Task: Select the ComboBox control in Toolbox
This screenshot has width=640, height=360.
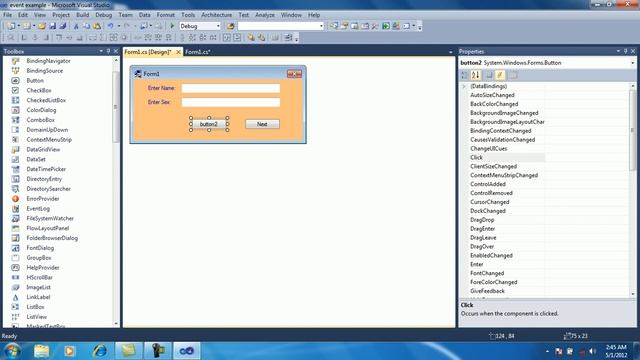Action: (40, 120)
